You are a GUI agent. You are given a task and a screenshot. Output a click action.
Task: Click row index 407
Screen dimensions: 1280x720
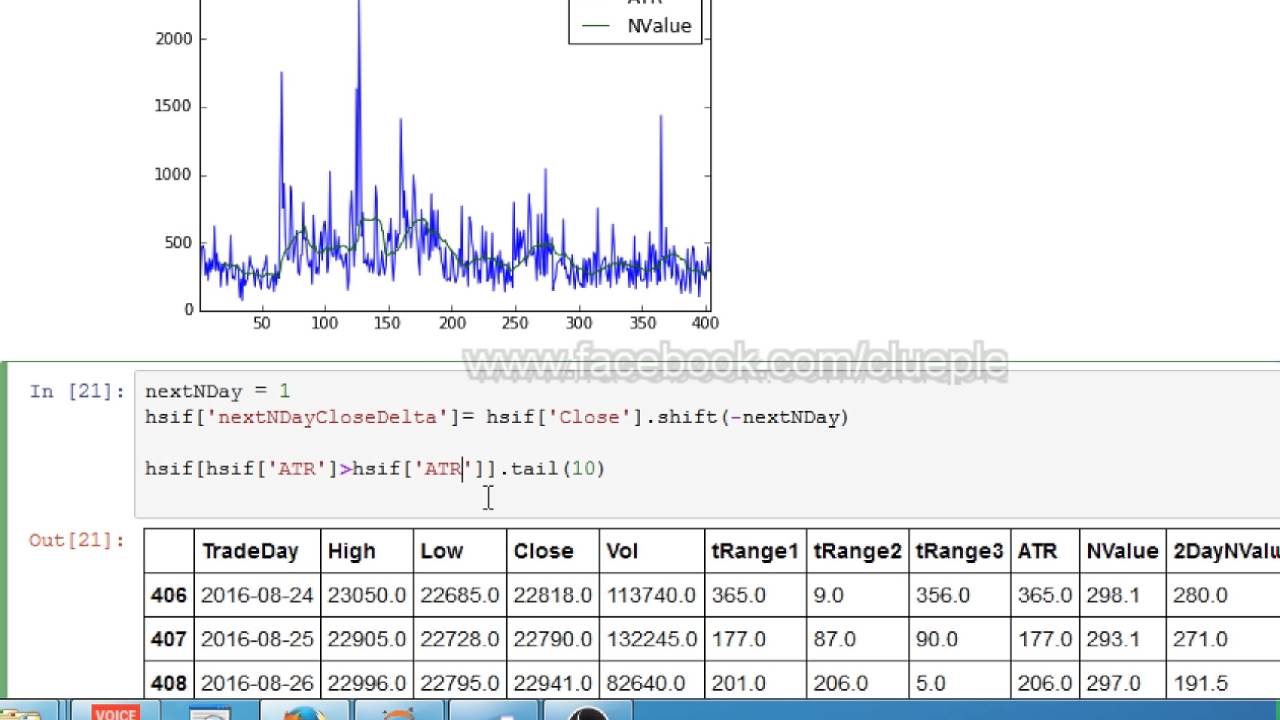[169, 639]
